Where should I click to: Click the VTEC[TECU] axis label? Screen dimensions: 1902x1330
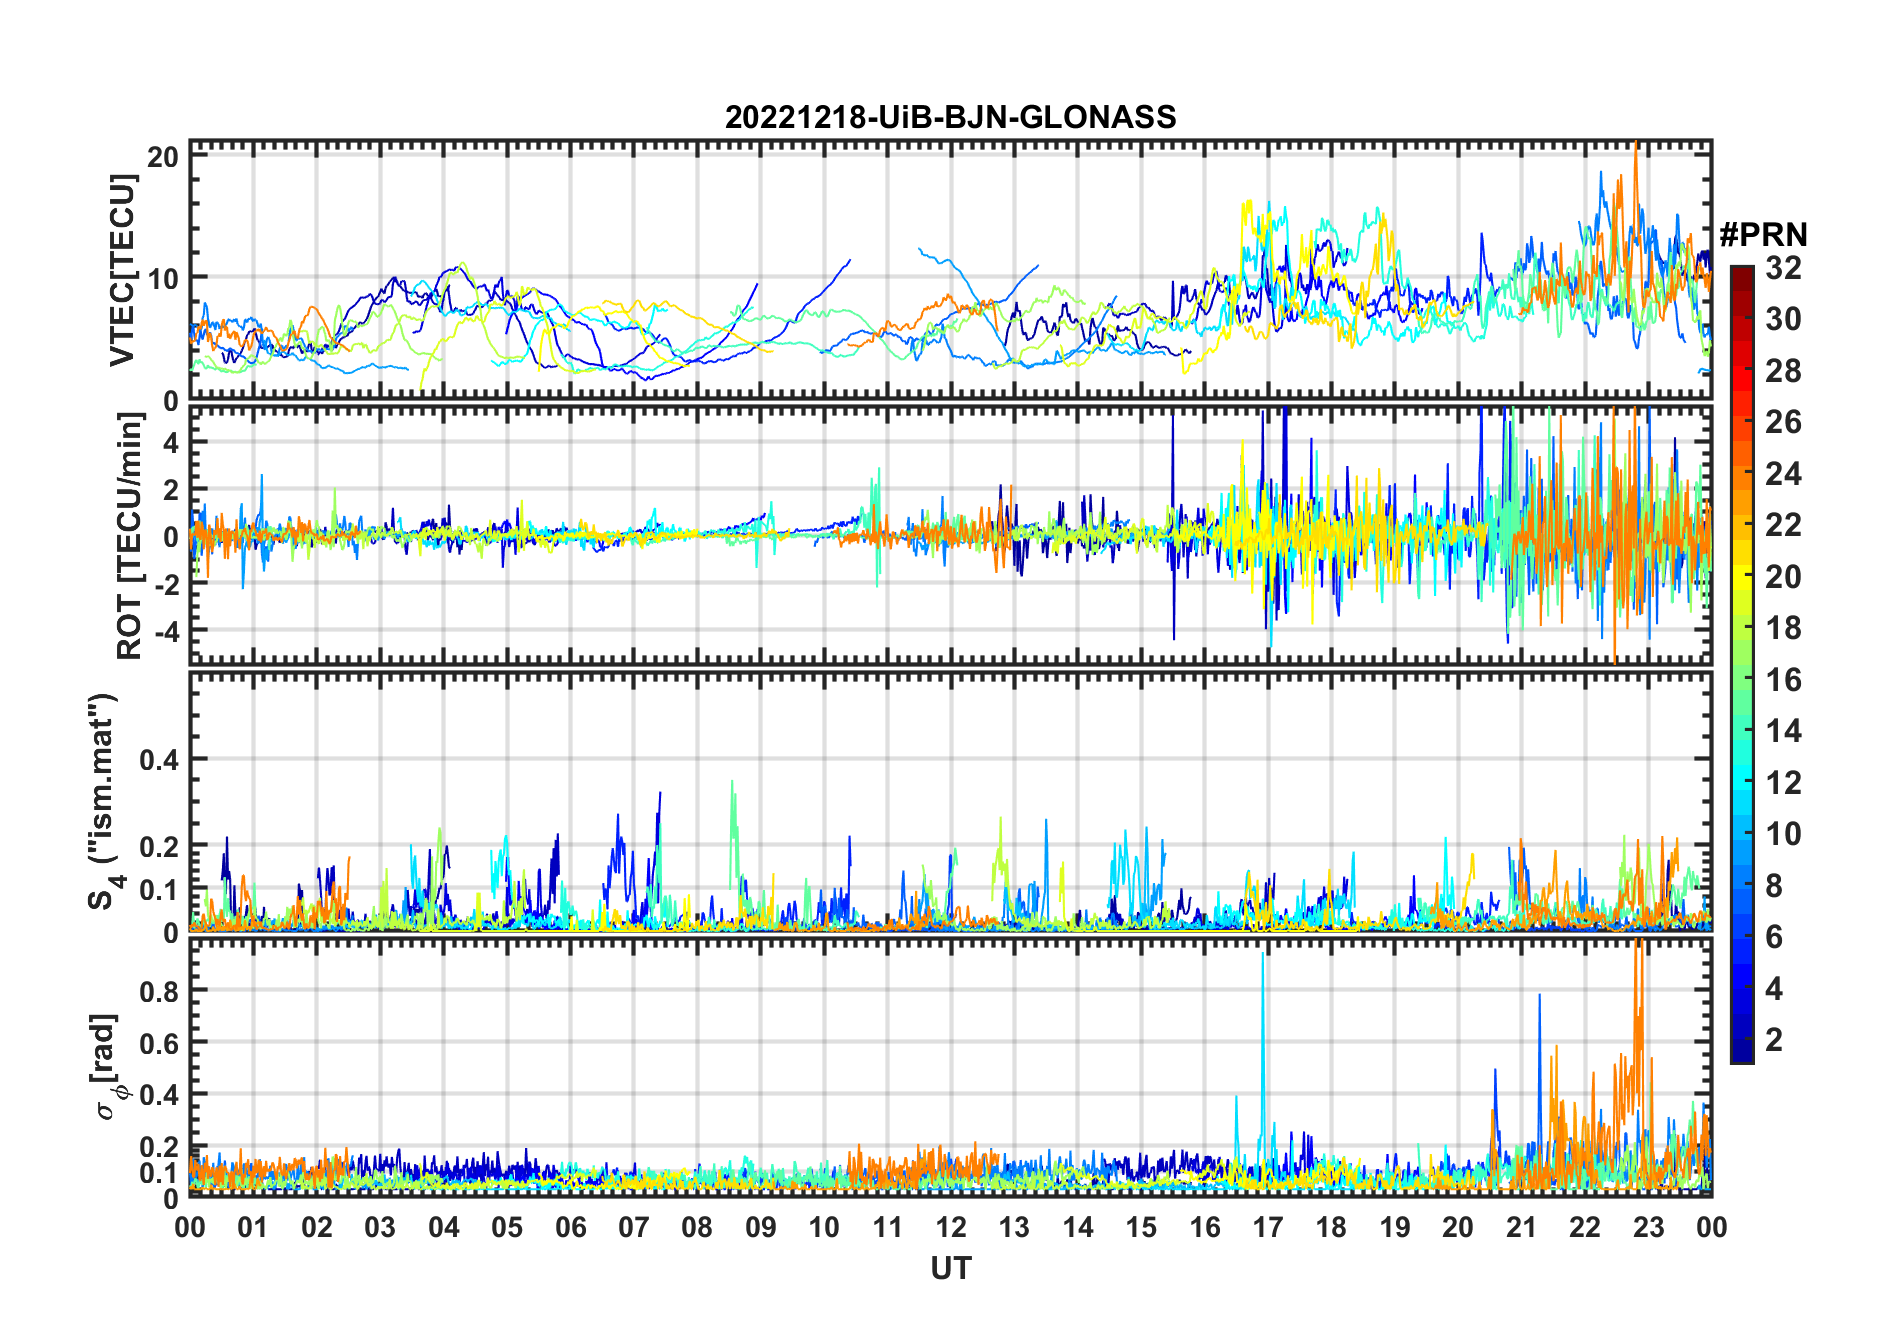[122, 270]
